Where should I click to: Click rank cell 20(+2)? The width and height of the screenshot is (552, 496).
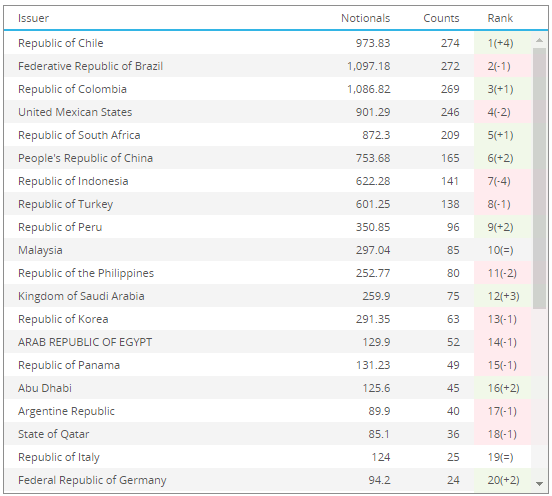click(503, 480)
